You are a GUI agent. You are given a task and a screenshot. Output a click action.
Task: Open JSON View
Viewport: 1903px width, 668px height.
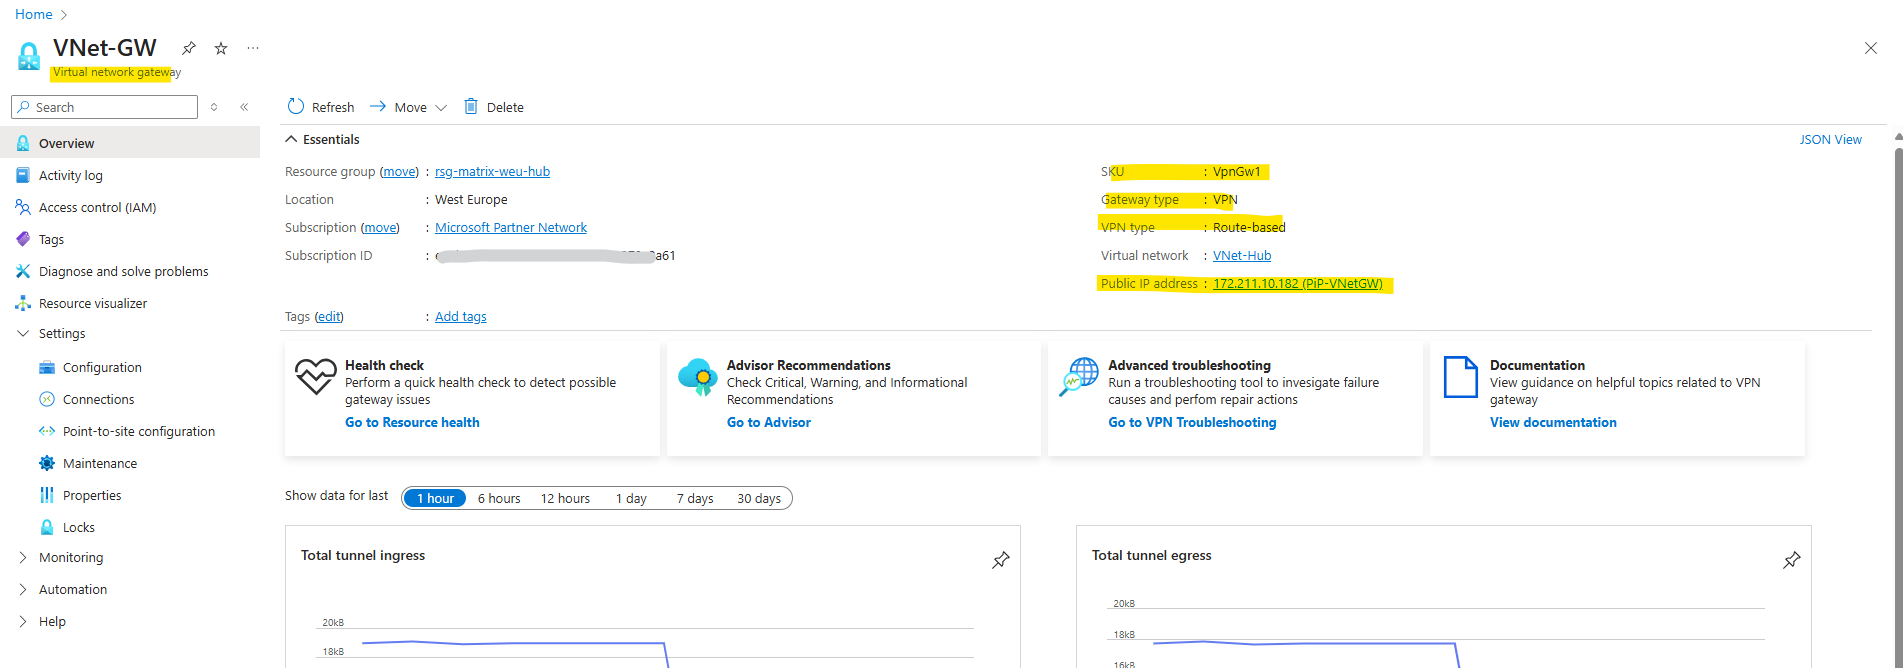point(1830,139)
